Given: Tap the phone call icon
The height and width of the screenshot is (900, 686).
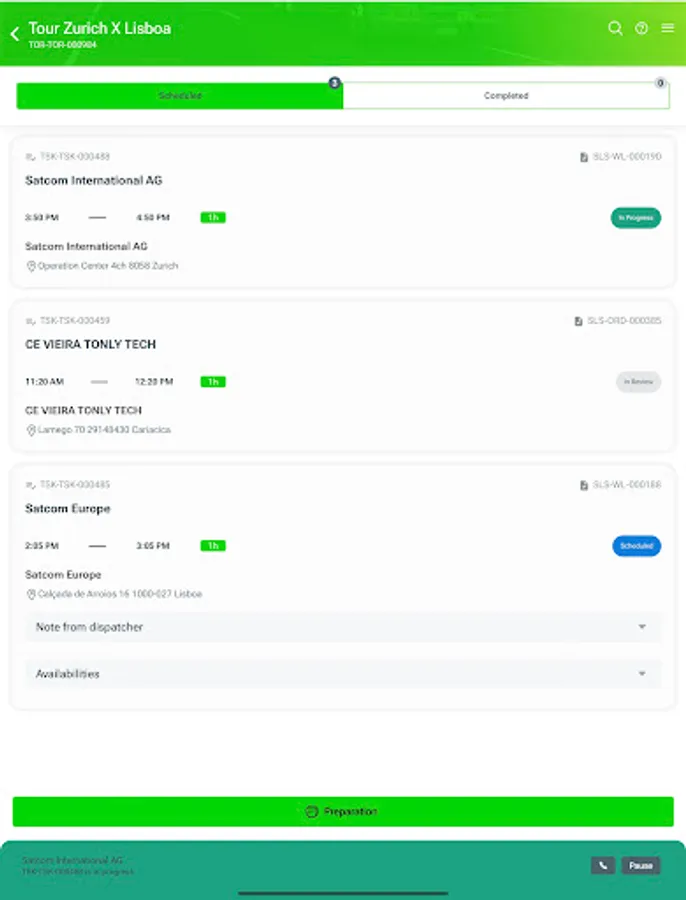Looking at the screenshot, I should click(x=603, y=865).
